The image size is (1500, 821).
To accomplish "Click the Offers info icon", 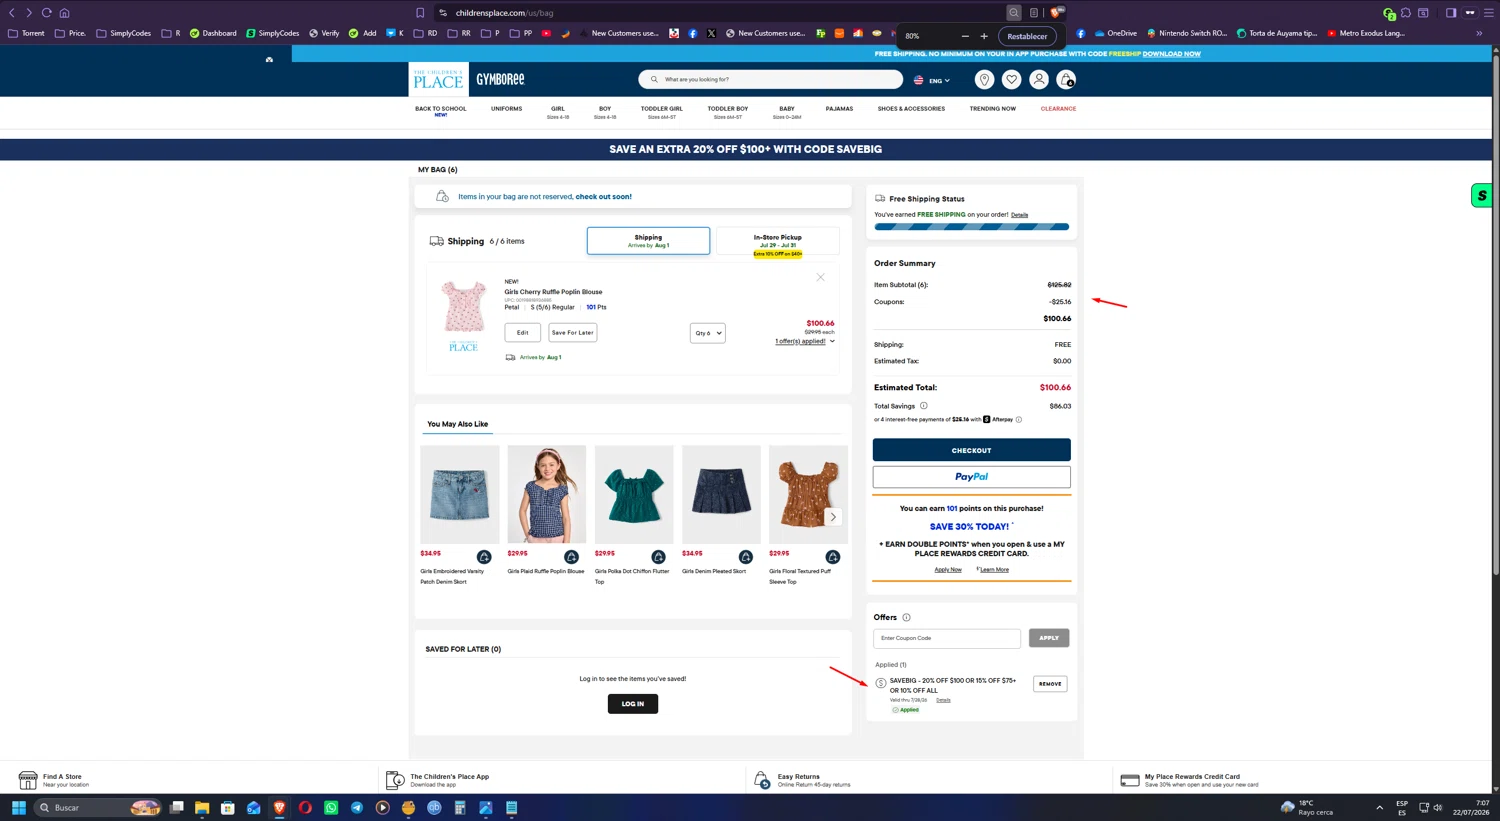I will (906, 617).
